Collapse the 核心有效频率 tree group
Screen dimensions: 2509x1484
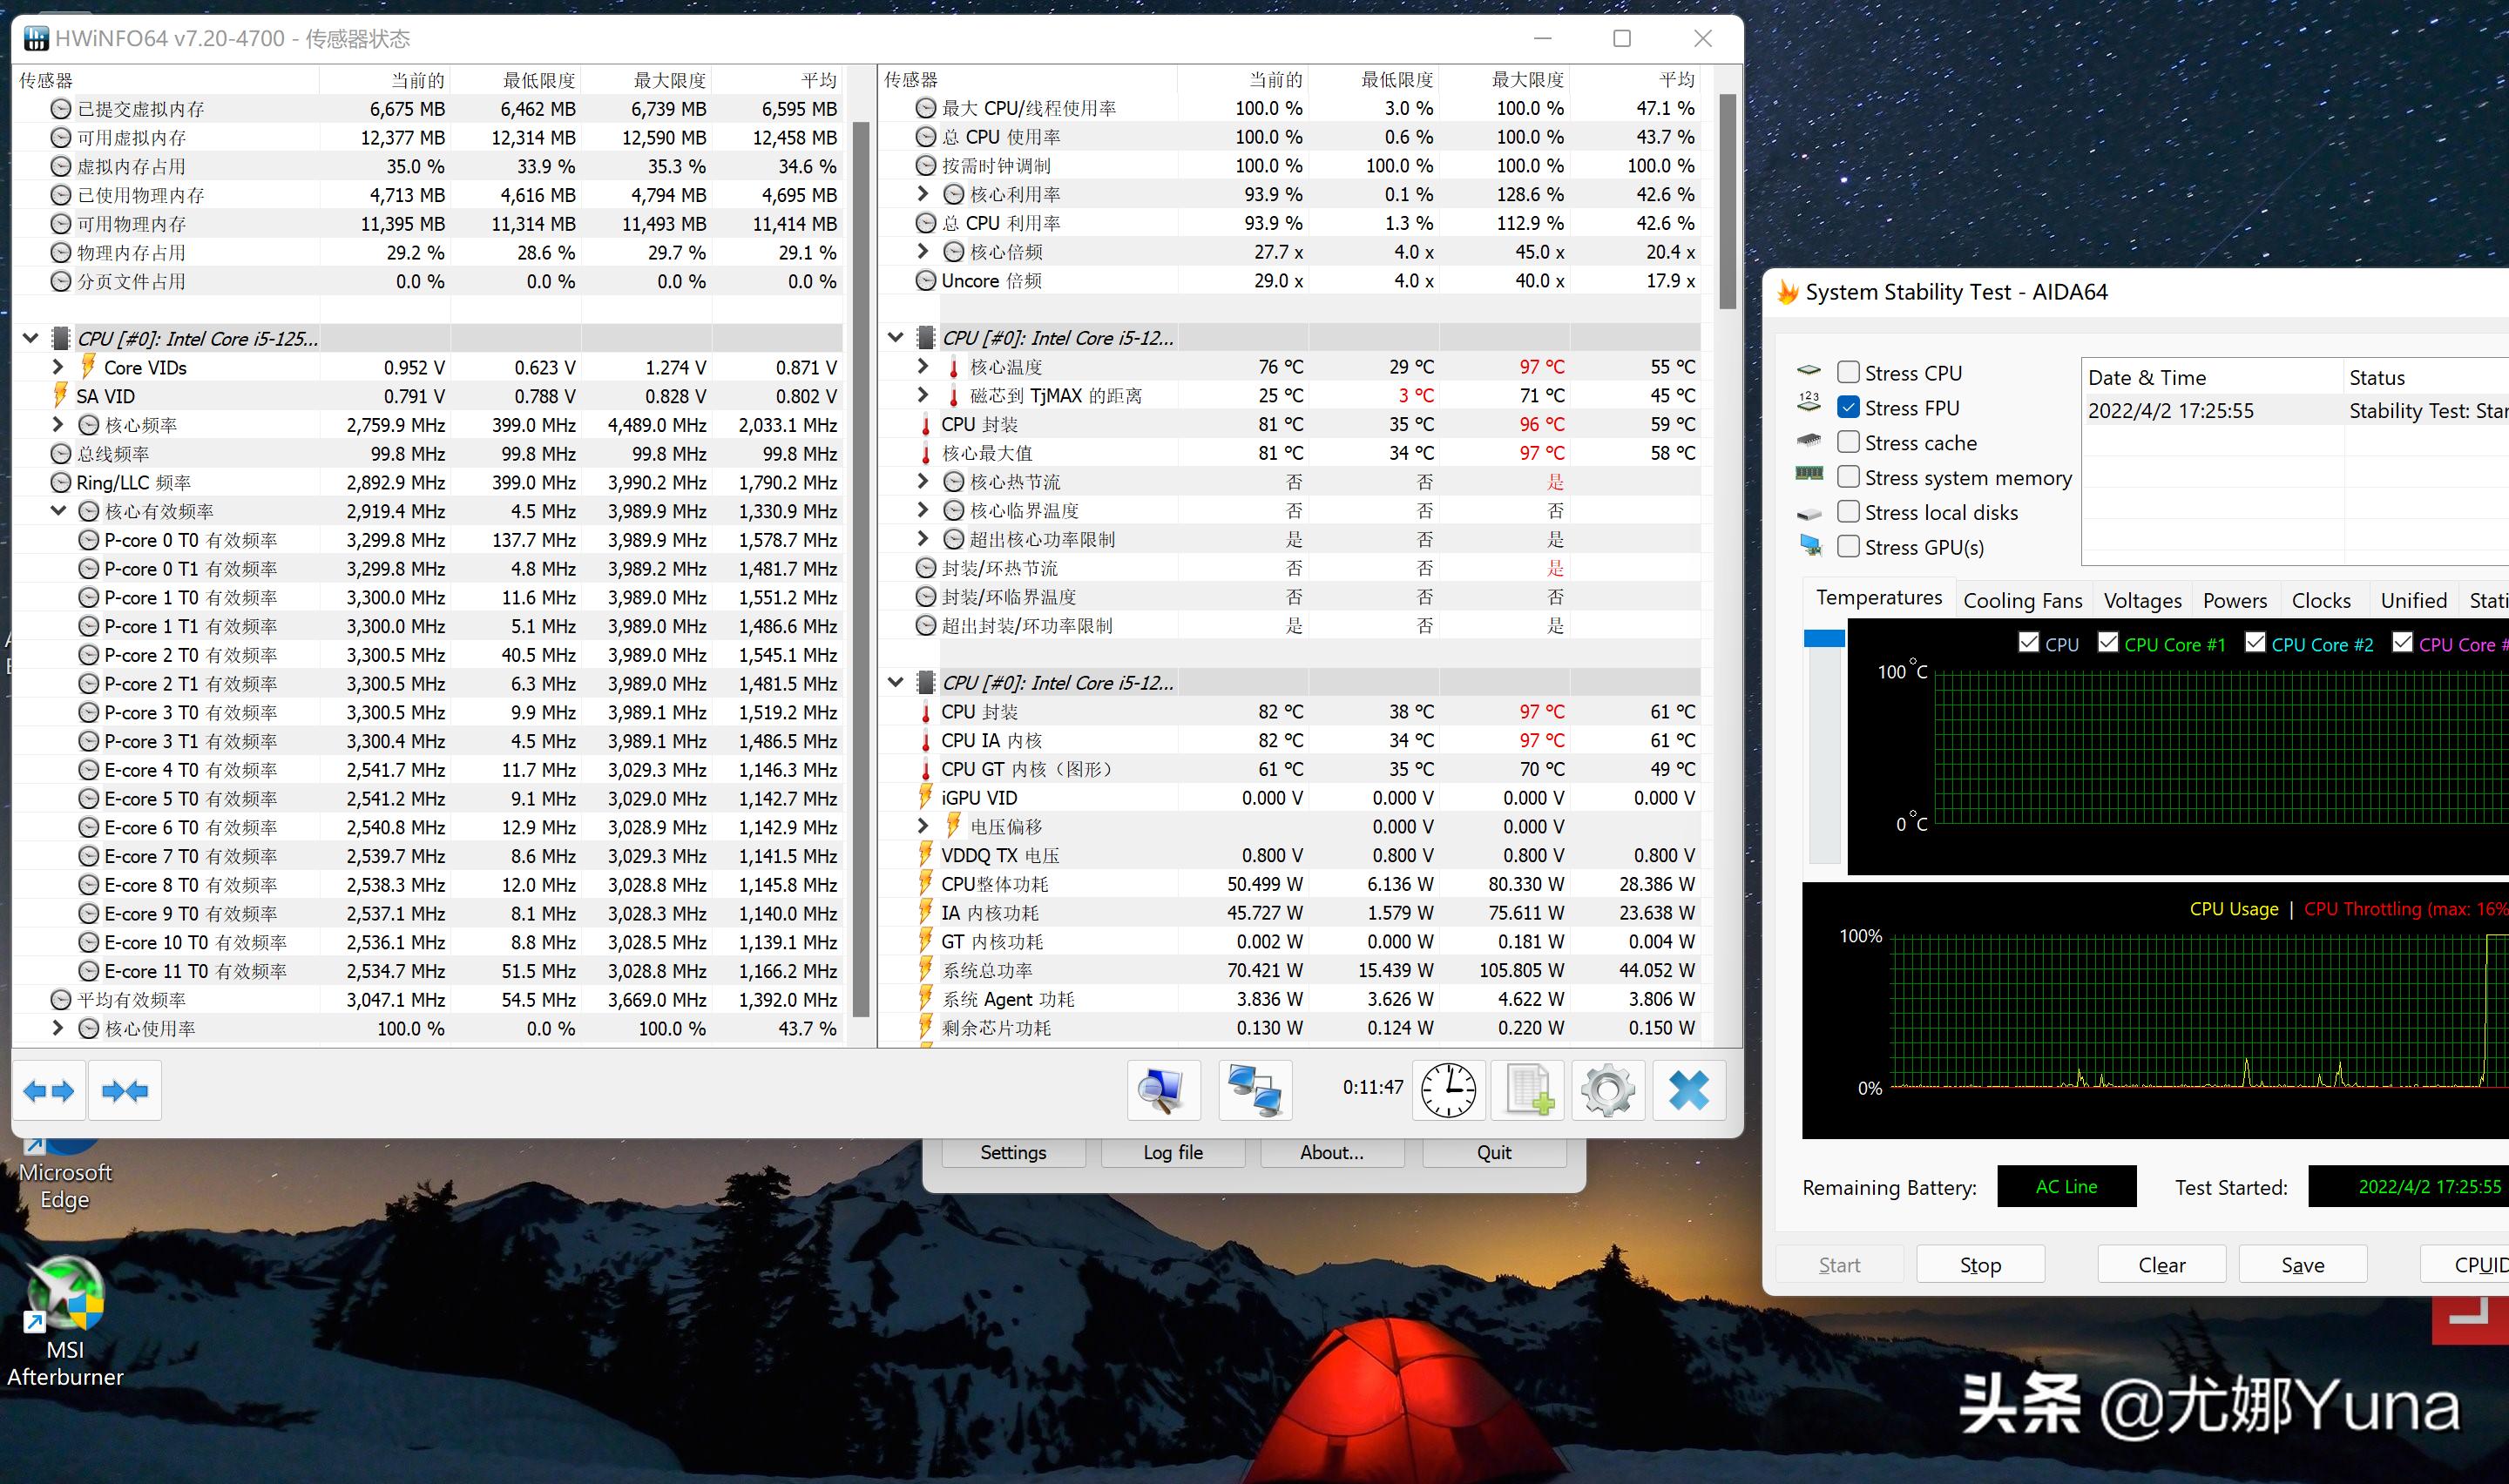[58, 511]
